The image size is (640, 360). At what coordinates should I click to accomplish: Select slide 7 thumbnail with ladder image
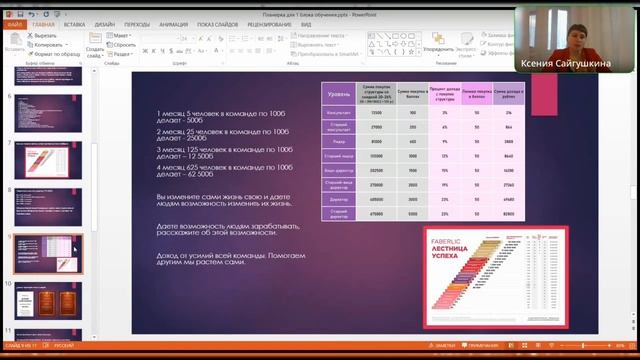(48, 160)
